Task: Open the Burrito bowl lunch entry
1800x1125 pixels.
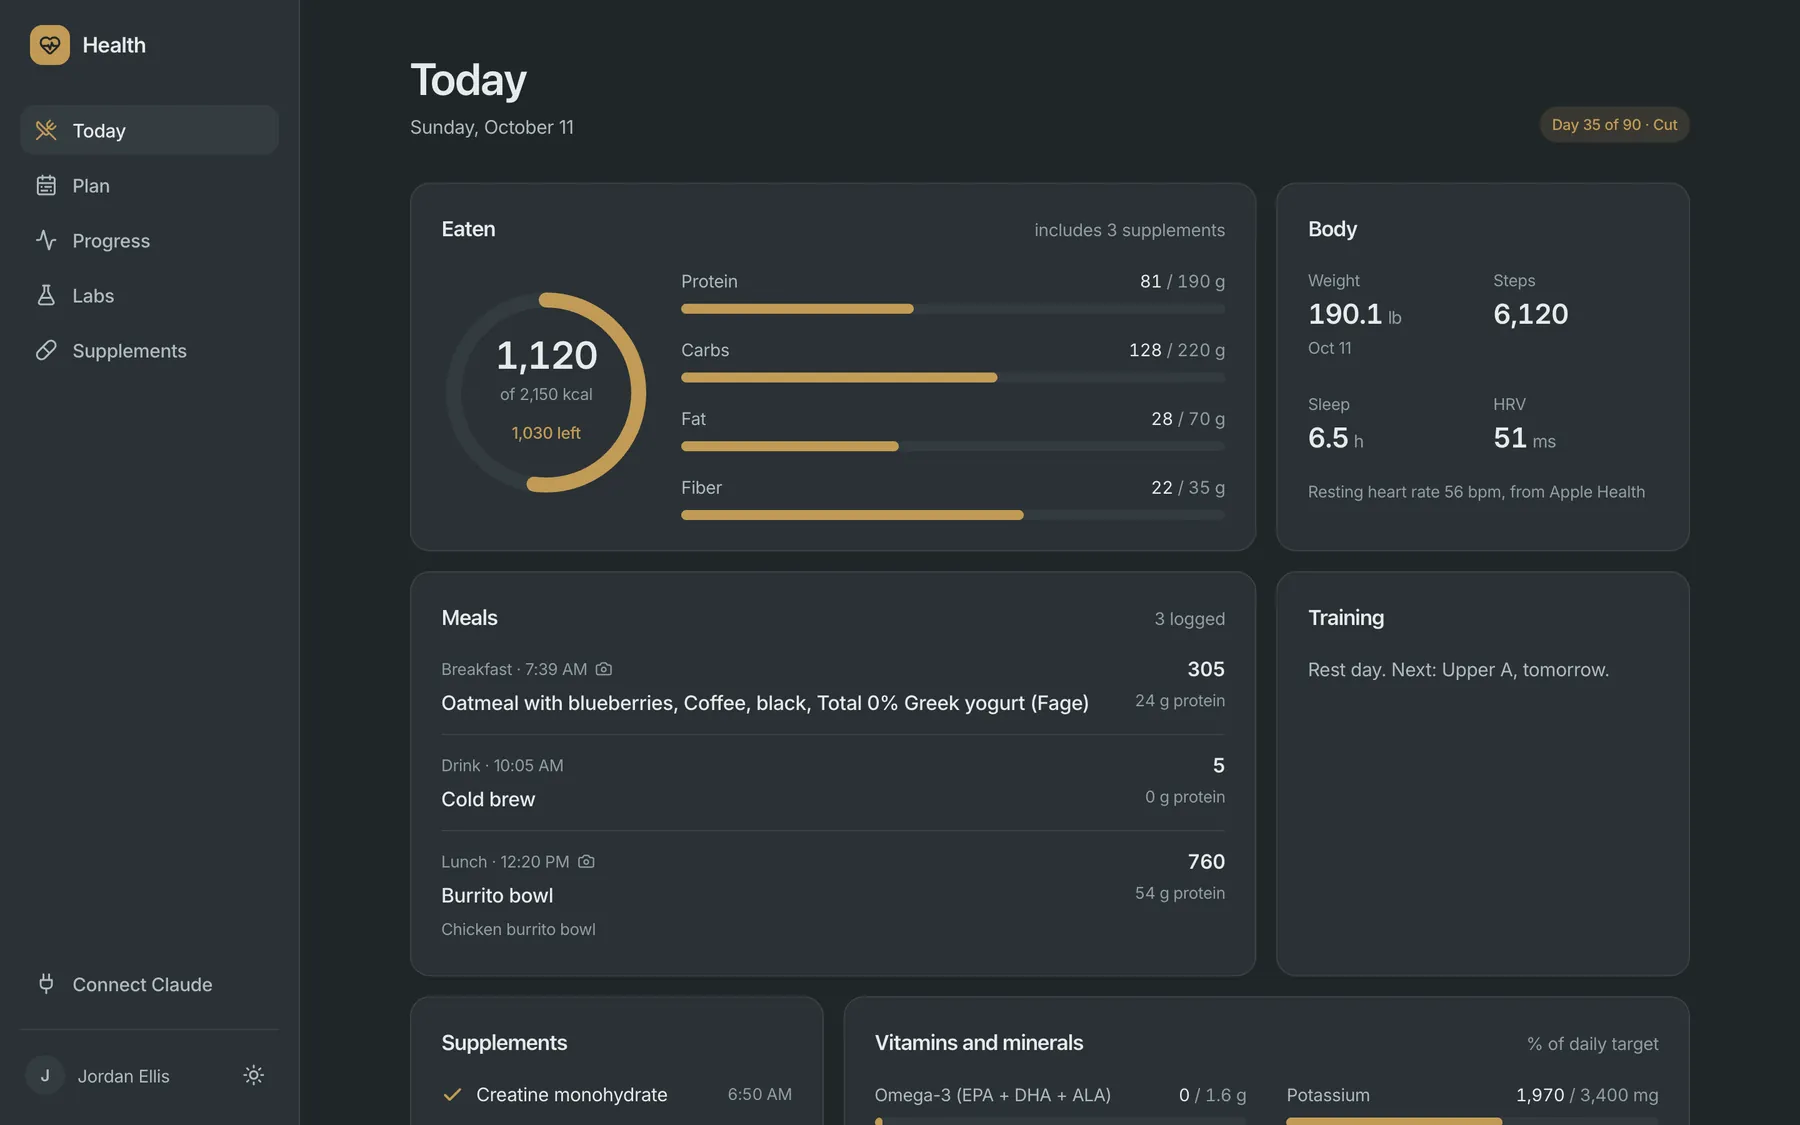Action: (x=833, y=895)
